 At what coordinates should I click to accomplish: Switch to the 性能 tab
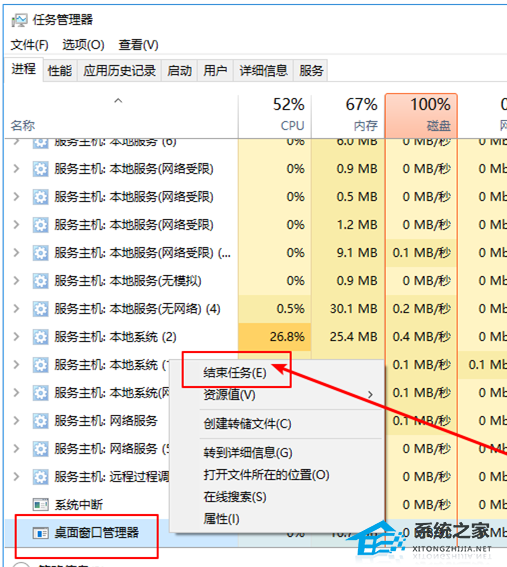click(60, 71)
